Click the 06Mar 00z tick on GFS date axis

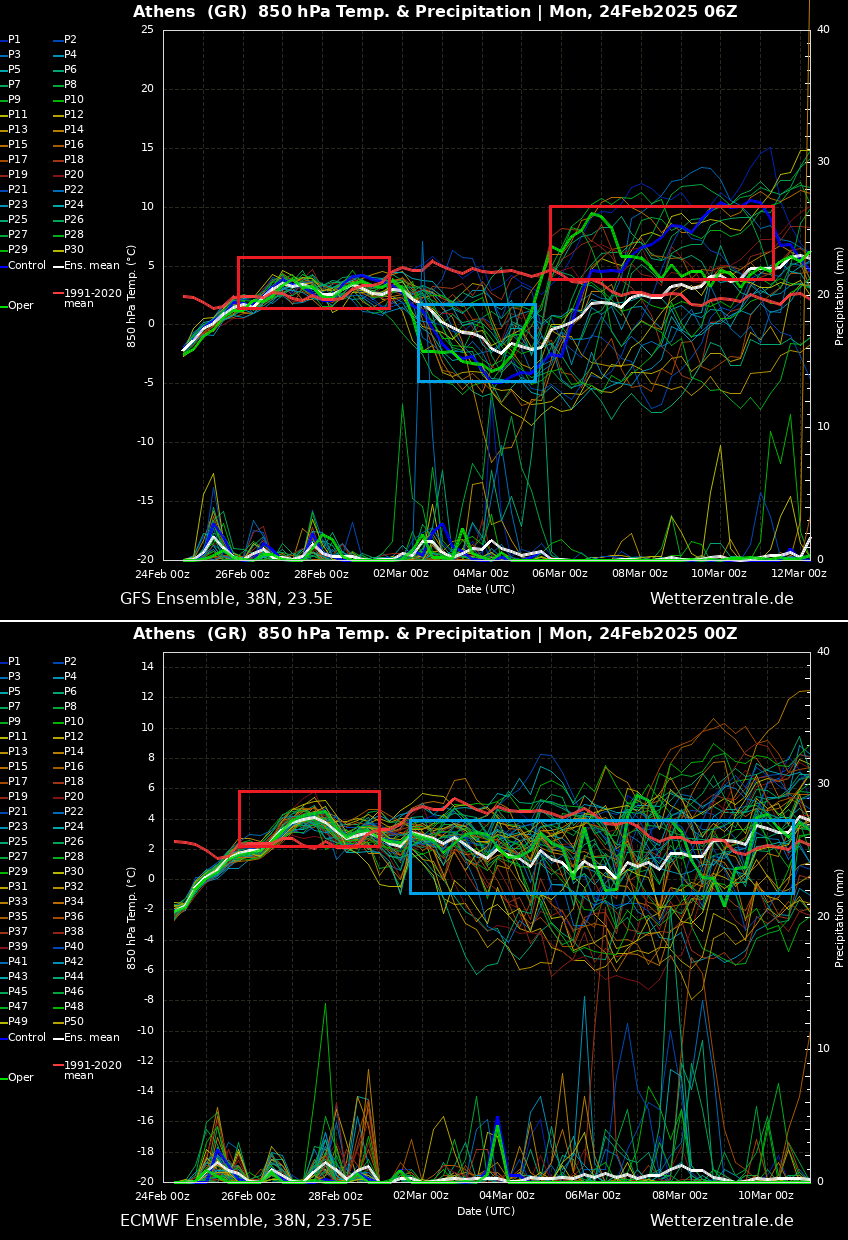tap(560, 574)
